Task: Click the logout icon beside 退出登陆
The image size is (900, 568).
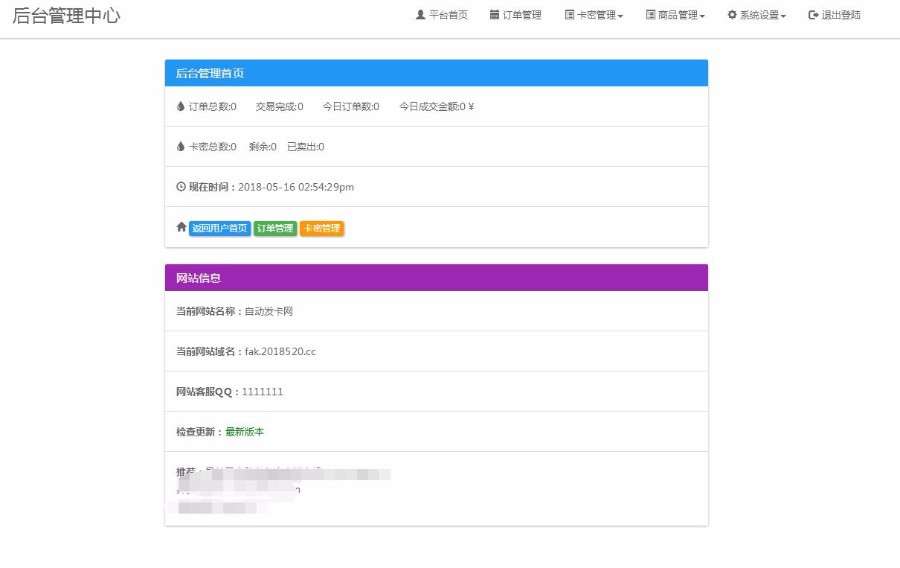Action: pos(813,15)
